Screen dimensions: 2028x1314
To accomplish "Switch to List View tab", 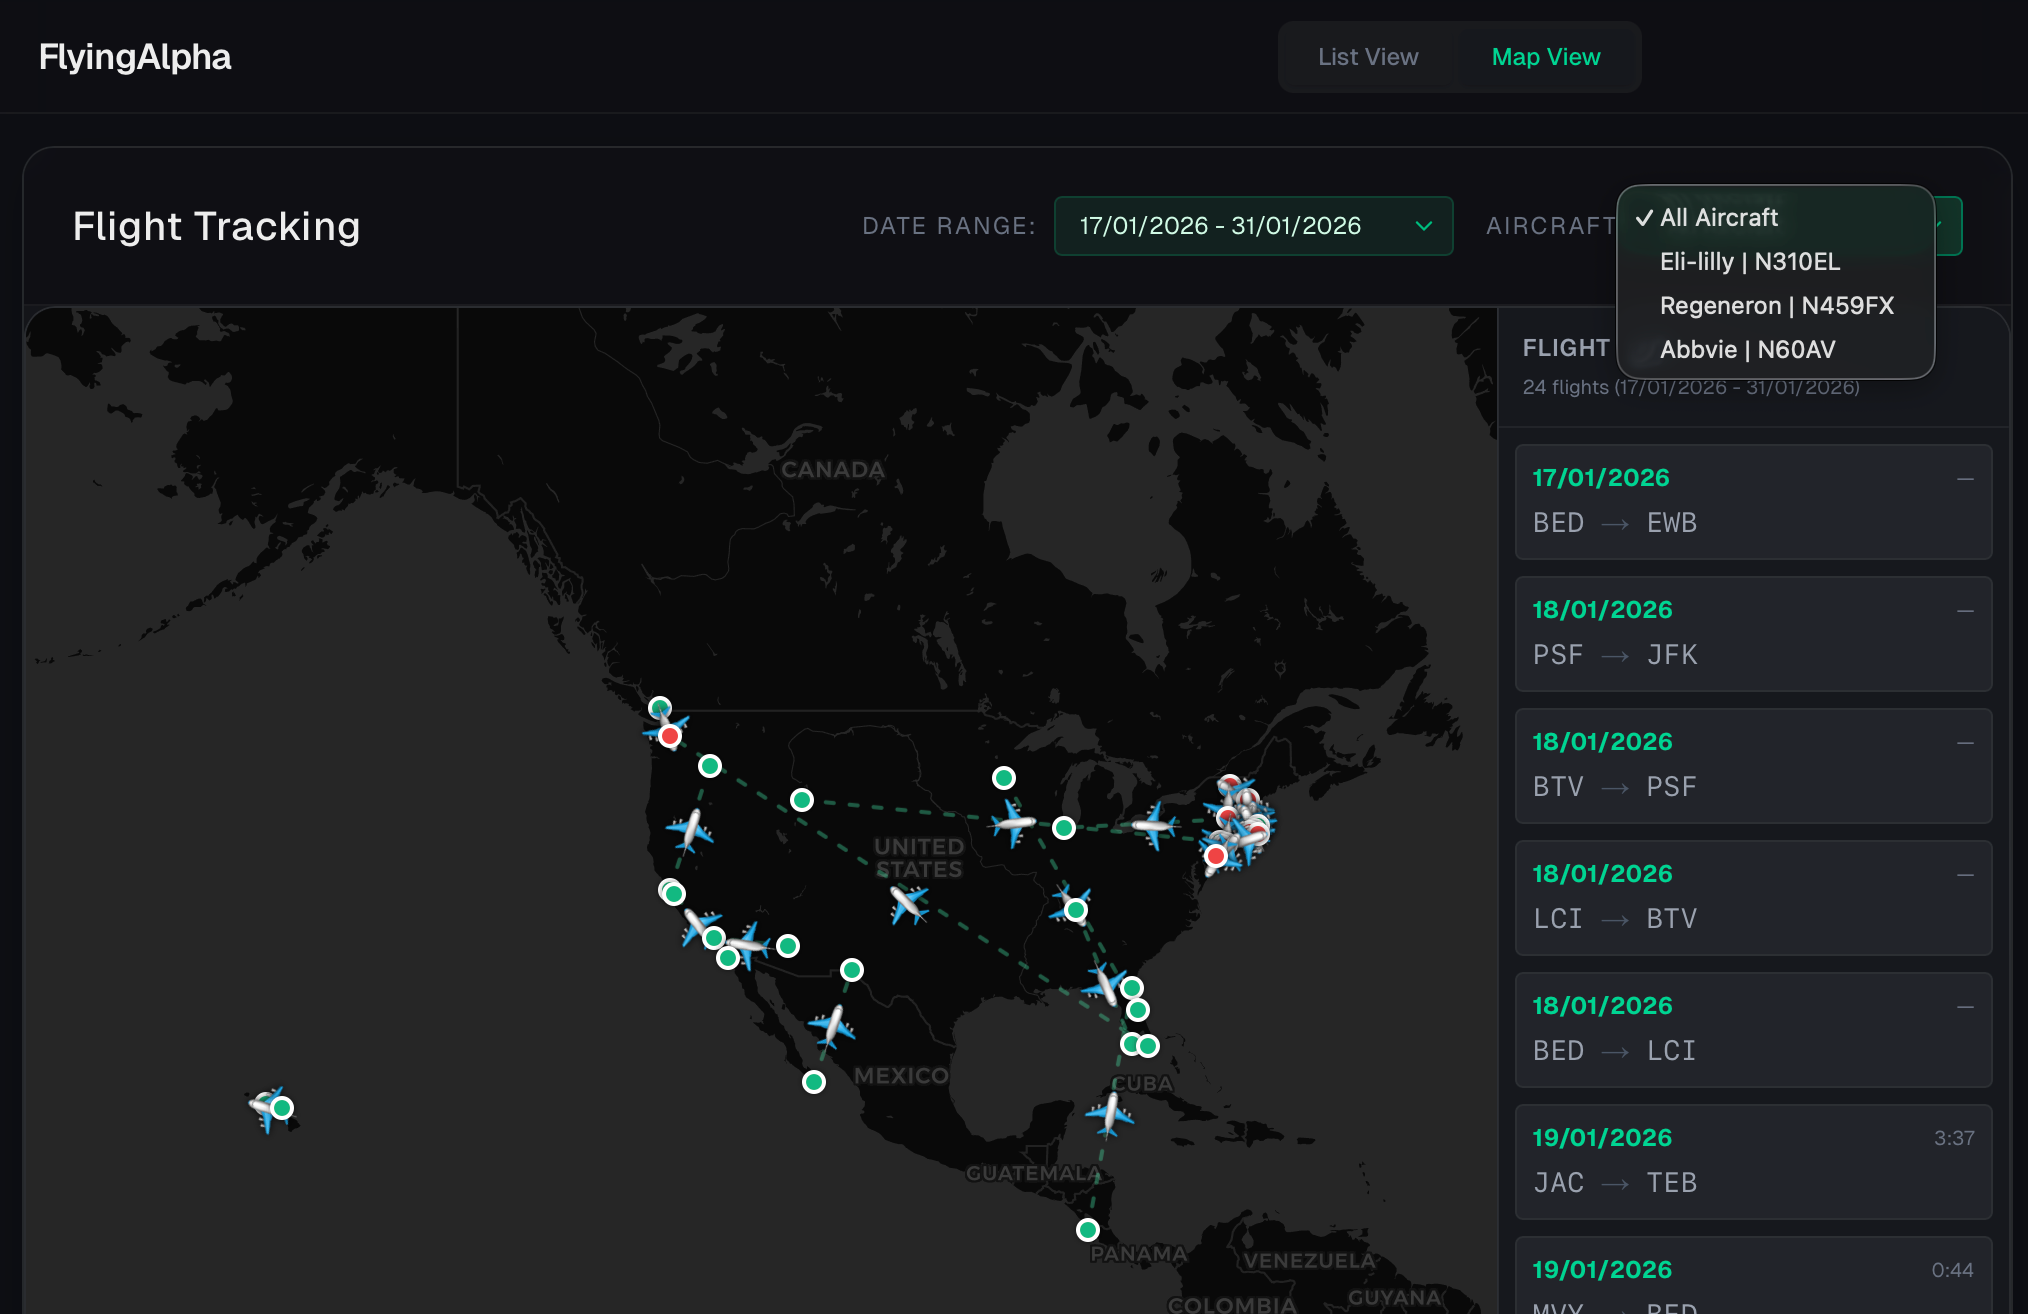I will (x=1367, y=57).
